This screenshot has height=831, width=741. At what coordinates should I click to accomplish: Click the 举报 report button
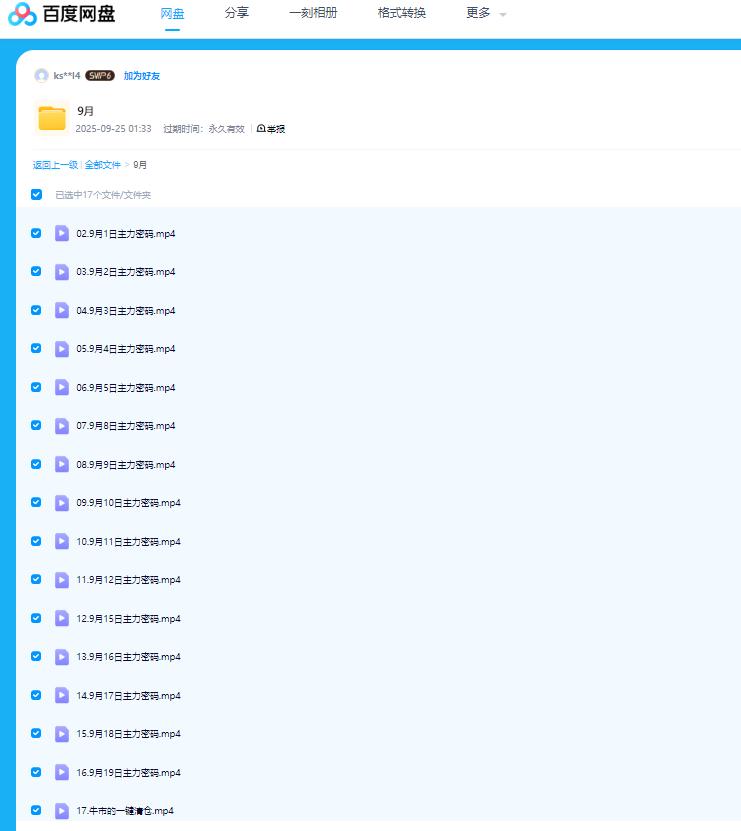271,129
